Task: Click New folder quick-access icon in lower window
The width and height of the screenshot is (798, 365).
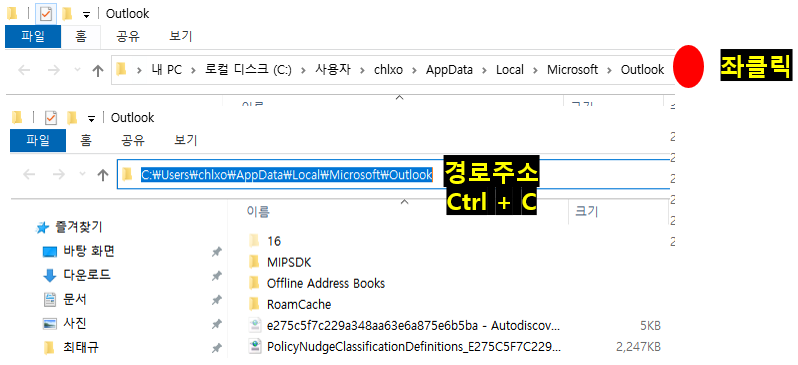Action: (72, 118)
